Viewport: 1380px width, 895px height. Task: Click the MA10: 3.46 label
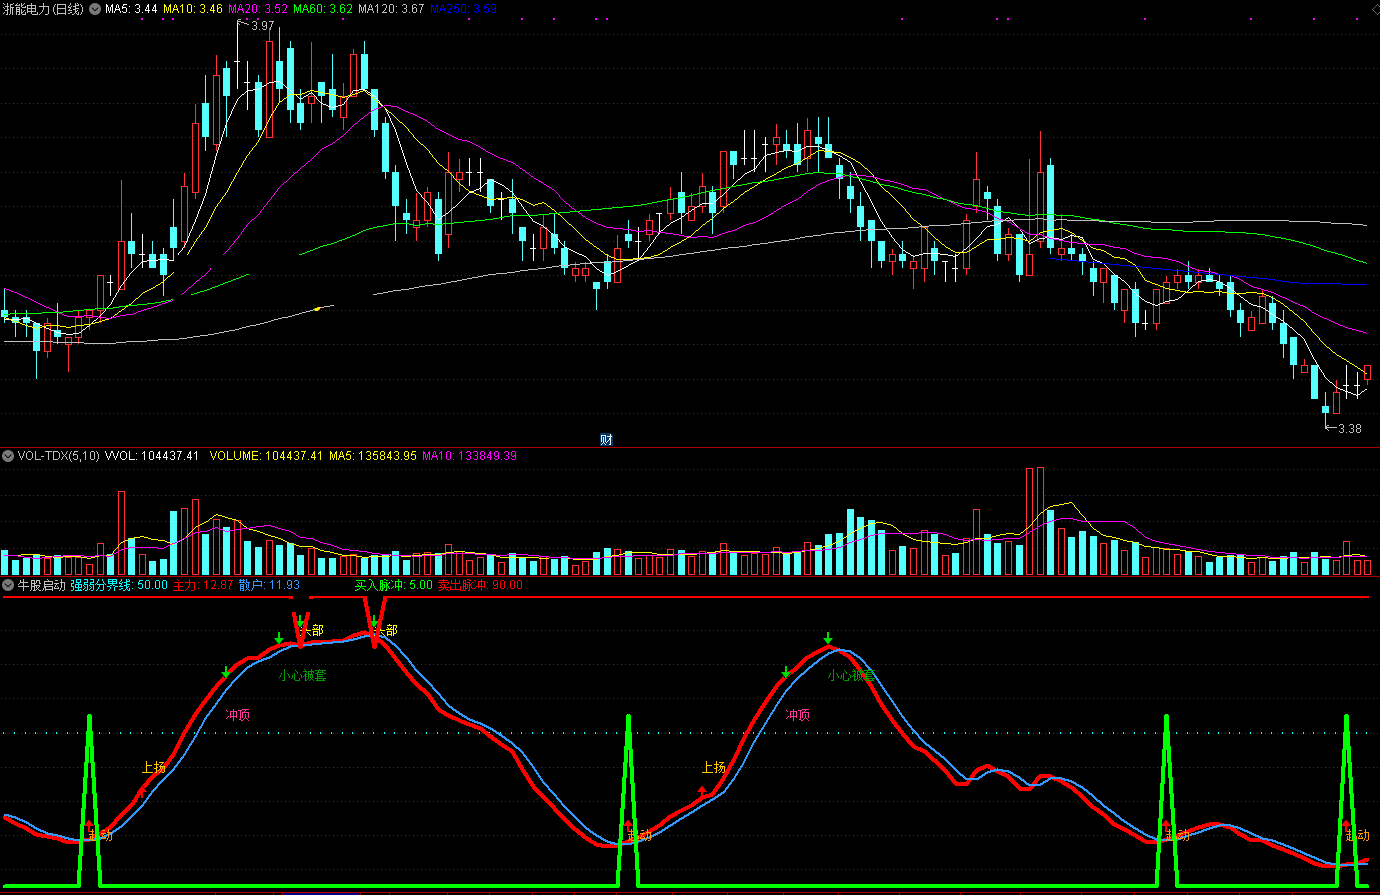pos(193,9)
